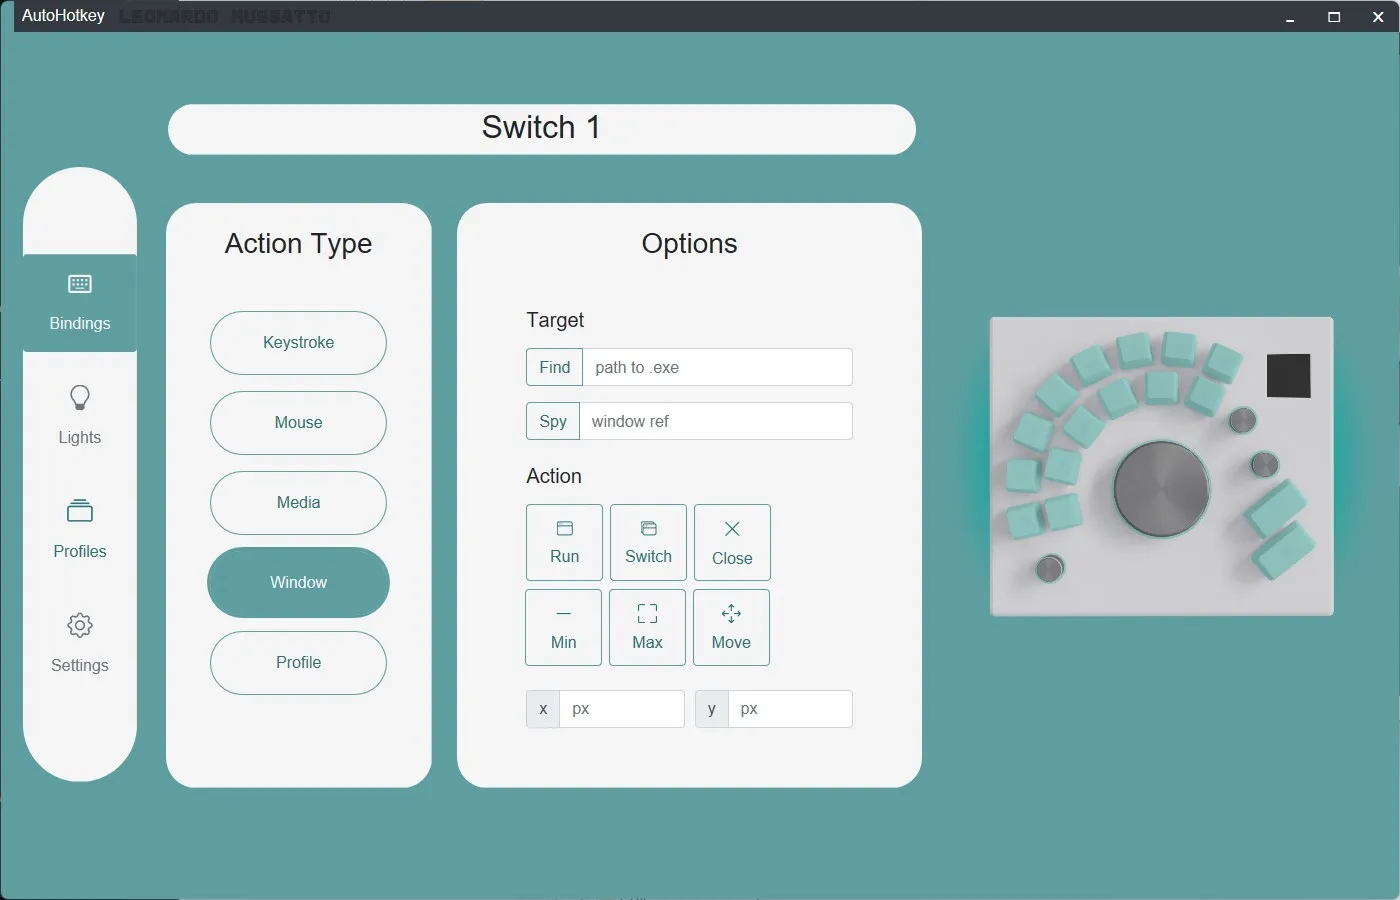Choose the Max maximize action
1400x900 pixels.
pyautogui.click(x=647, y=627)
